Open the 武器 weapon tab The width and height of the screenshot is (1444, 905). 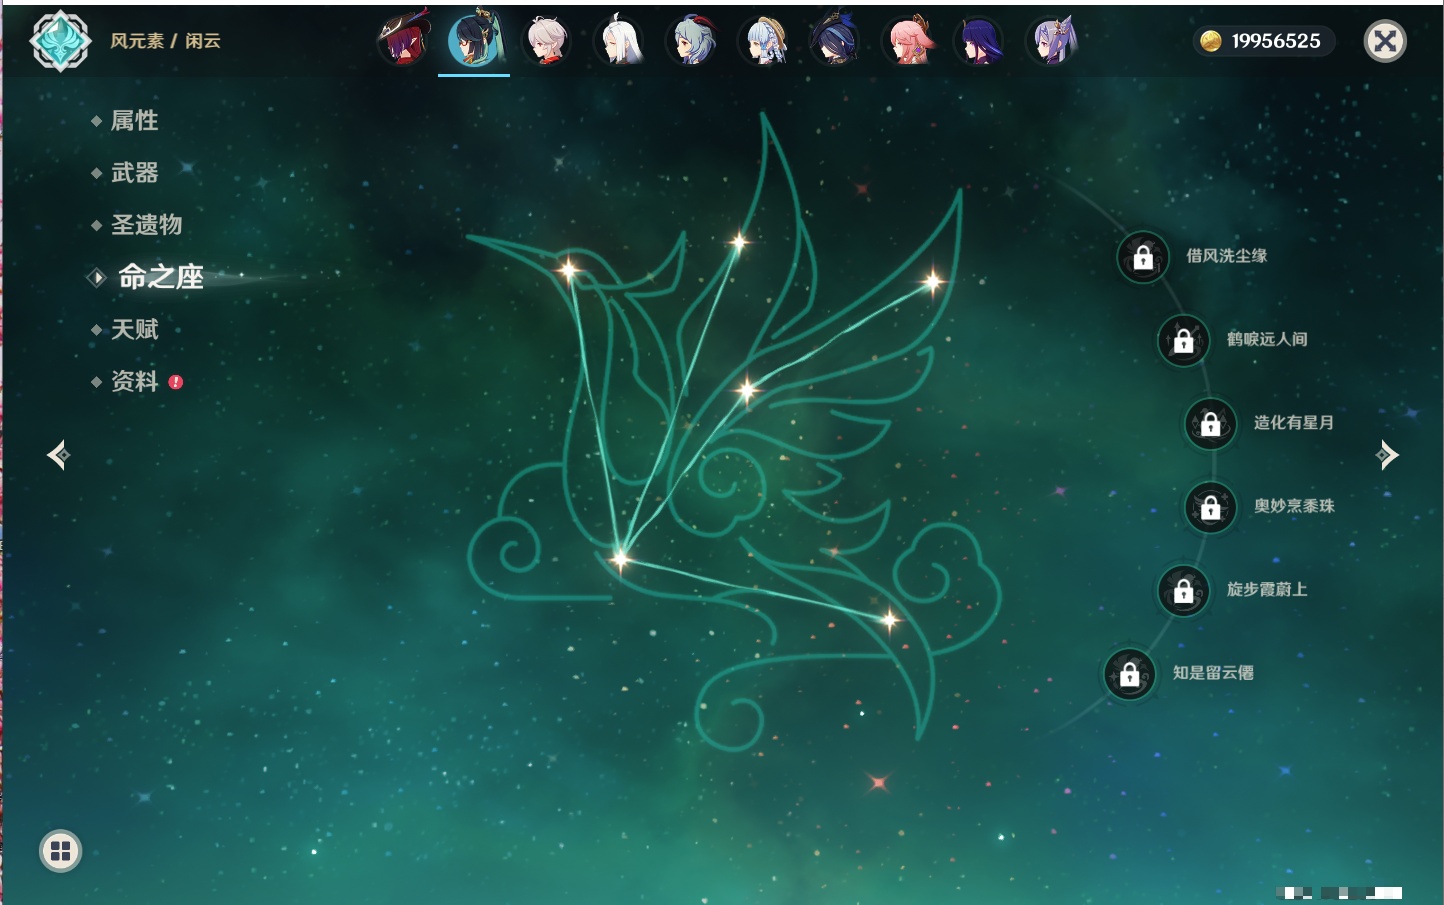coord(134,173)
